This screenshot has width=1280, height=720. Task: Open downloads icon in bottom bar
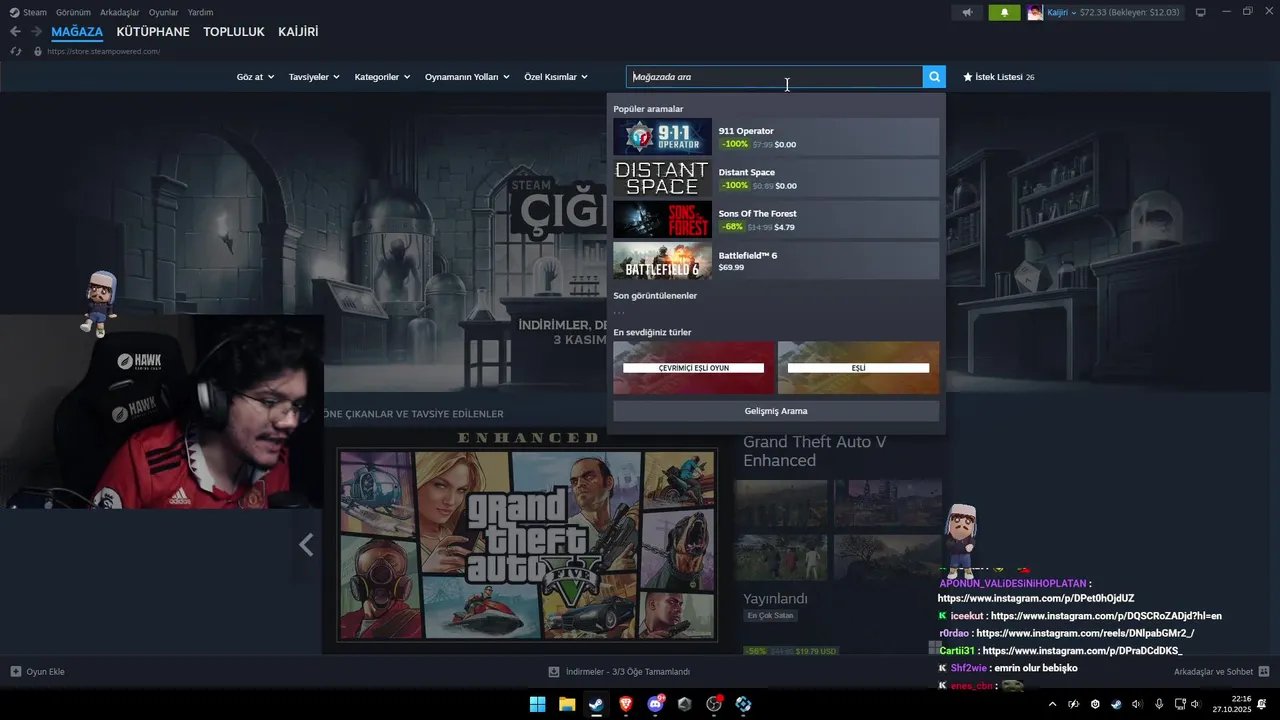coord(554,672)
